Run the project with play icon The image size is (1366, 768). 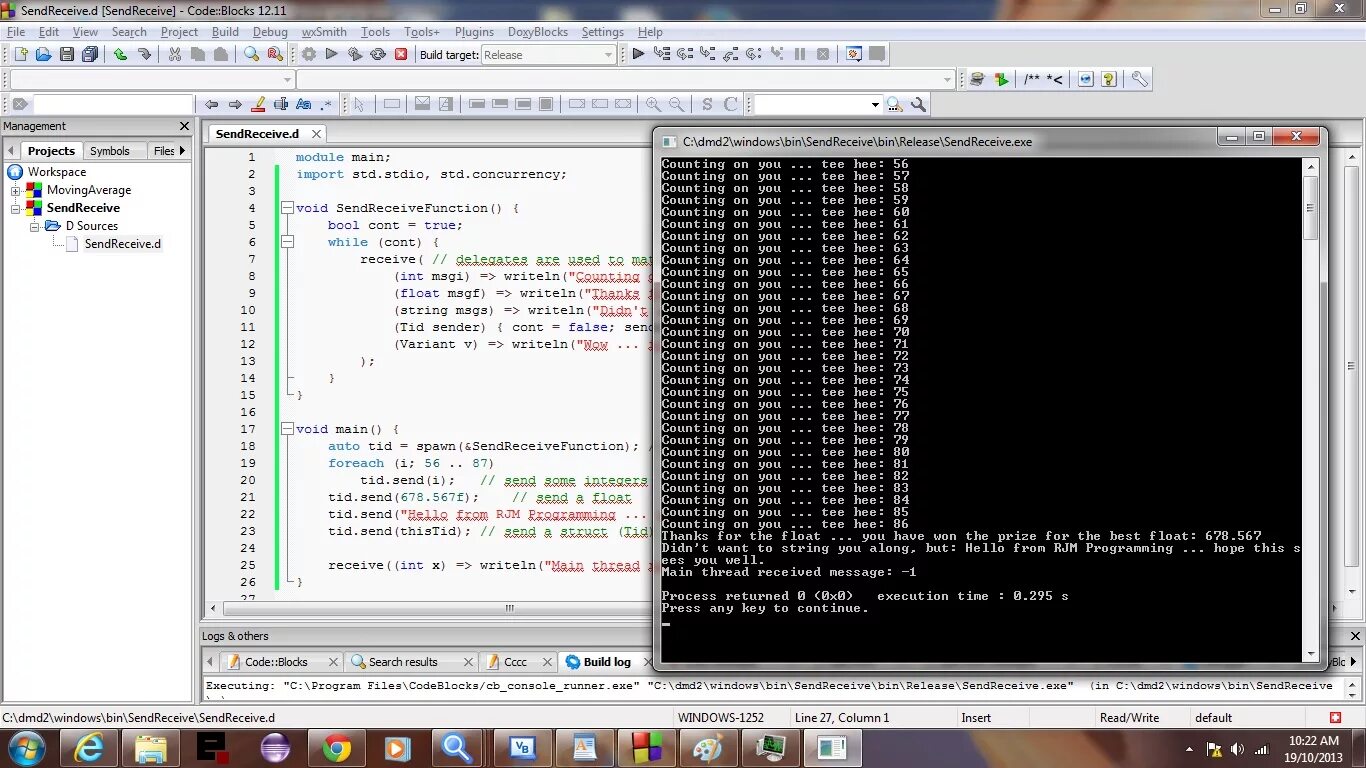pos(332,54)
